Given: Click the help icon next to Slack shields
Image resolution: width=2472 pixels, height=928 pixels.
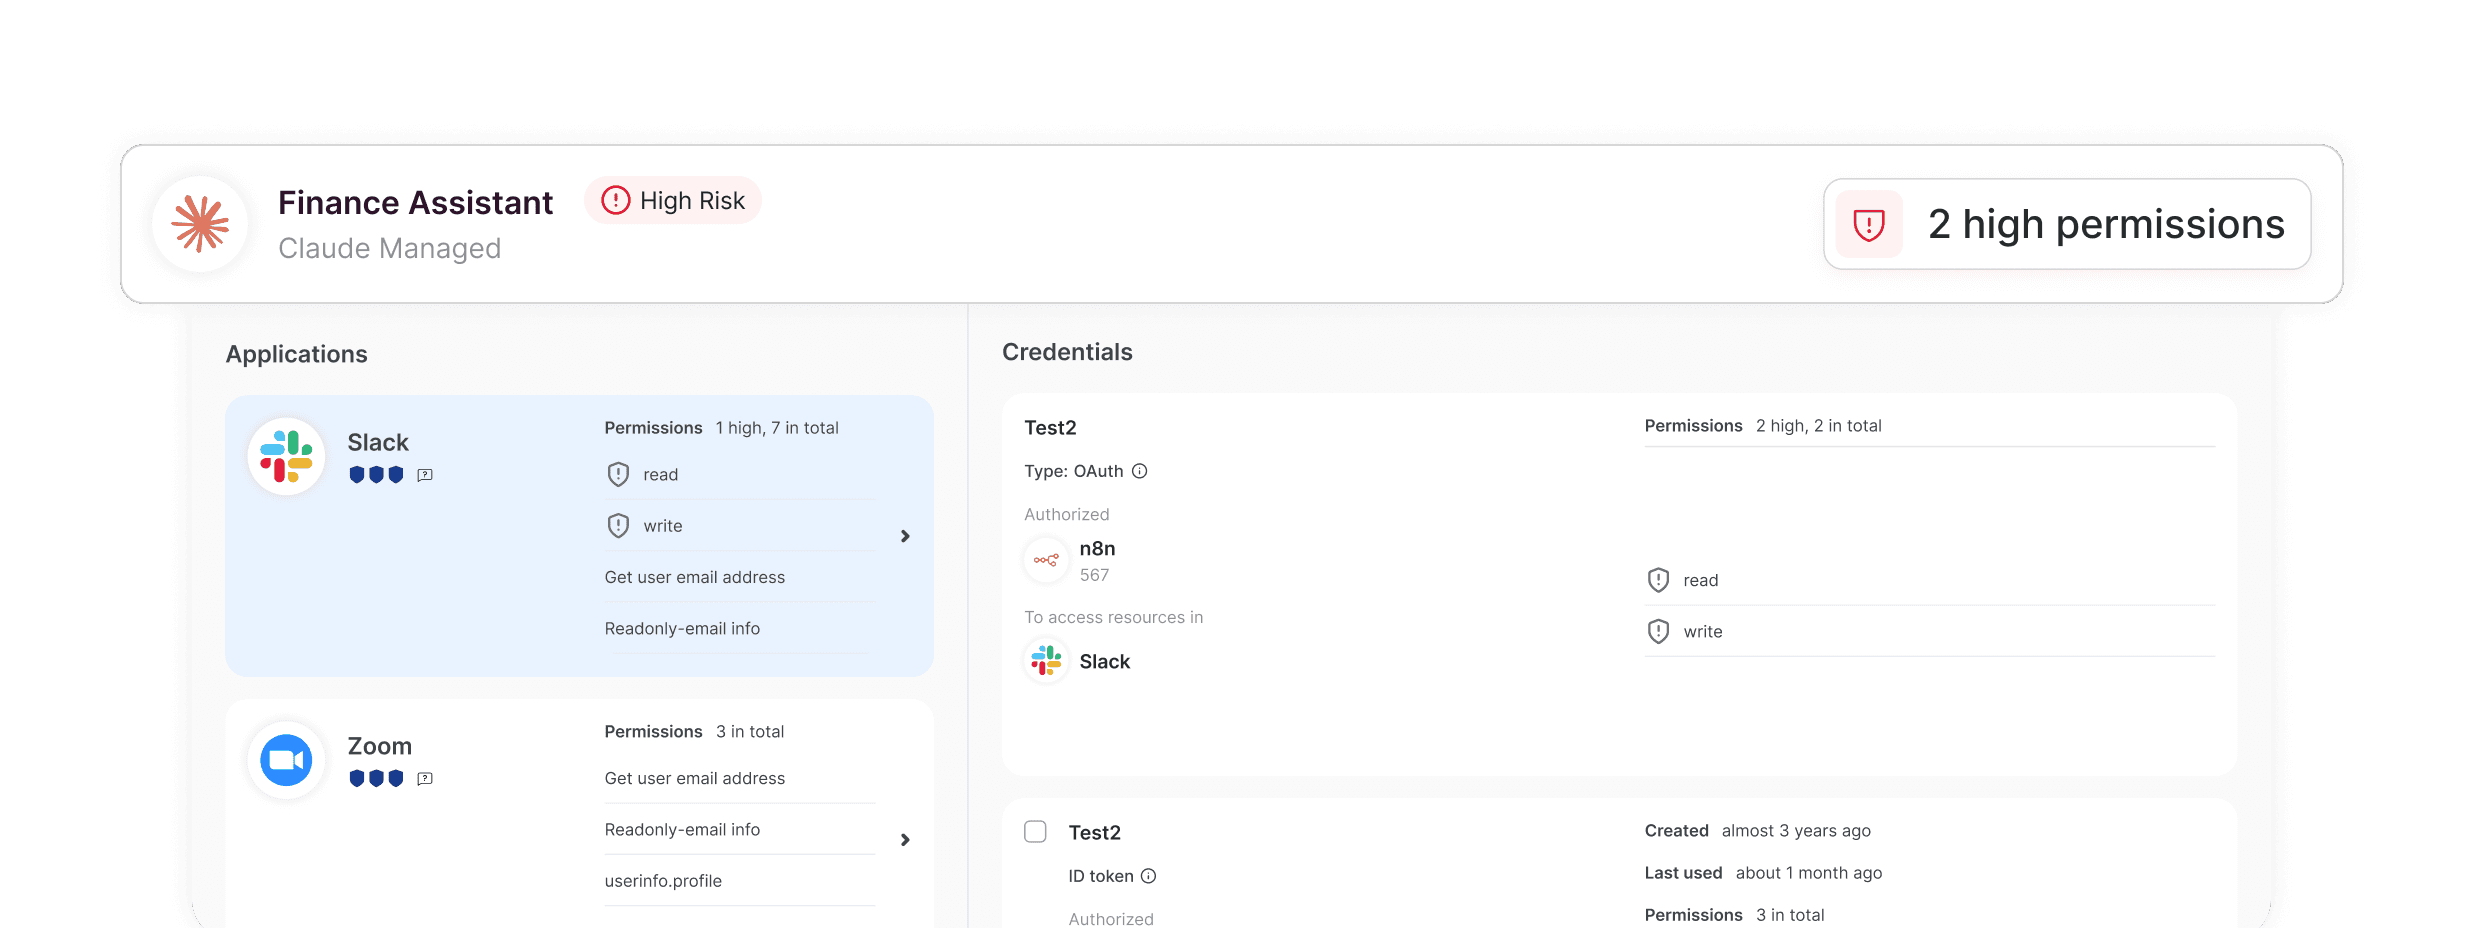Looking at the screenshot, I should coord(425,475).
